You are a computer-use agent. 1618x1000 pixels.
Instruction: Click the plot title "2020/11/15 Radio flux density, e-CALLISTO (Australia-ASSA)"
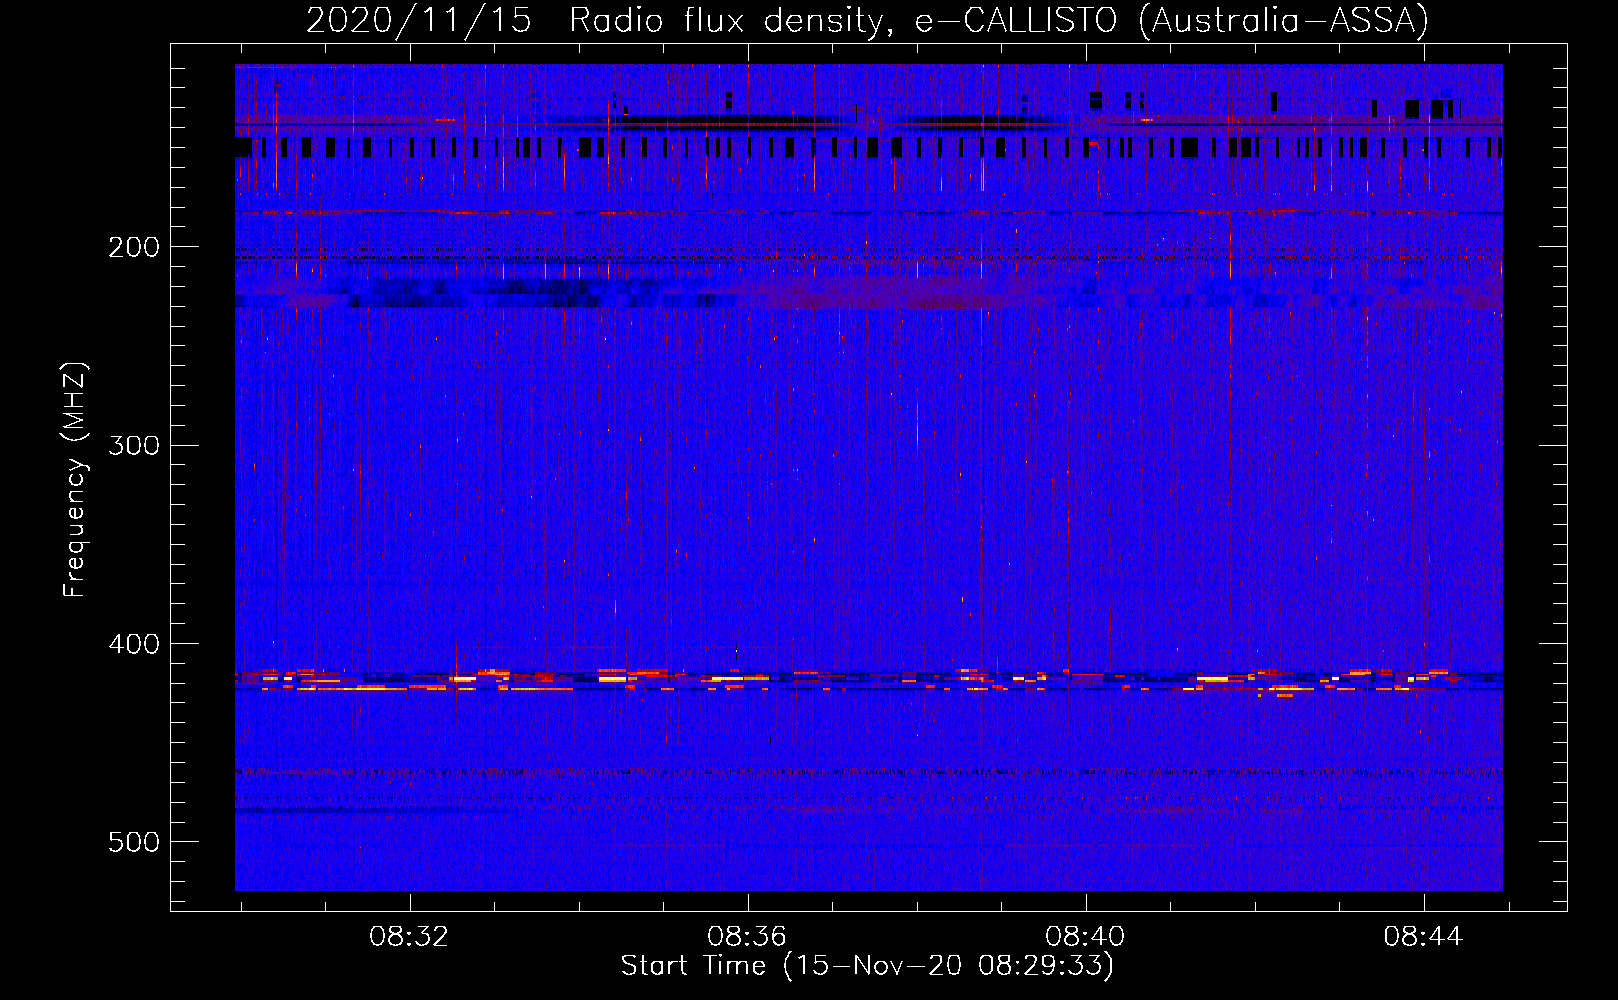[x=867, y=20]
